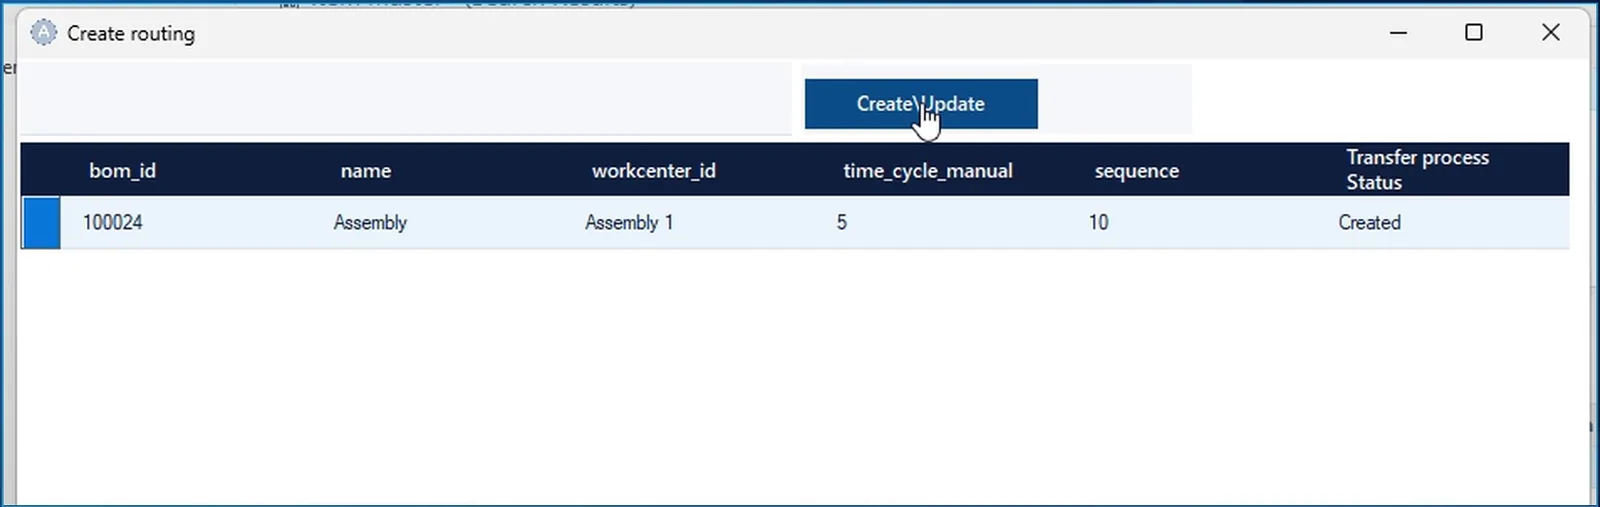Click the Create routing window icon
Image resolution: width=1600 pixels, height=507 pixels.
pyautogui.click(x=43, y=33)
